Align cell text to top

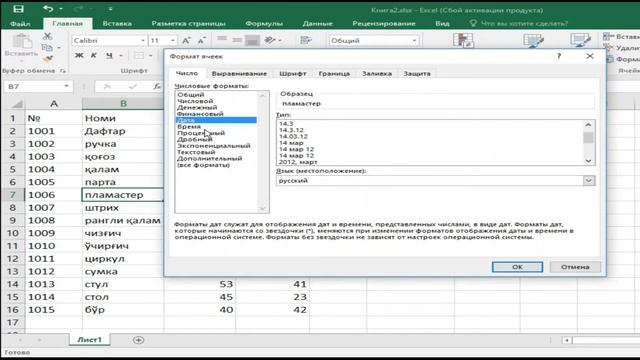click(x=222, y=40)
